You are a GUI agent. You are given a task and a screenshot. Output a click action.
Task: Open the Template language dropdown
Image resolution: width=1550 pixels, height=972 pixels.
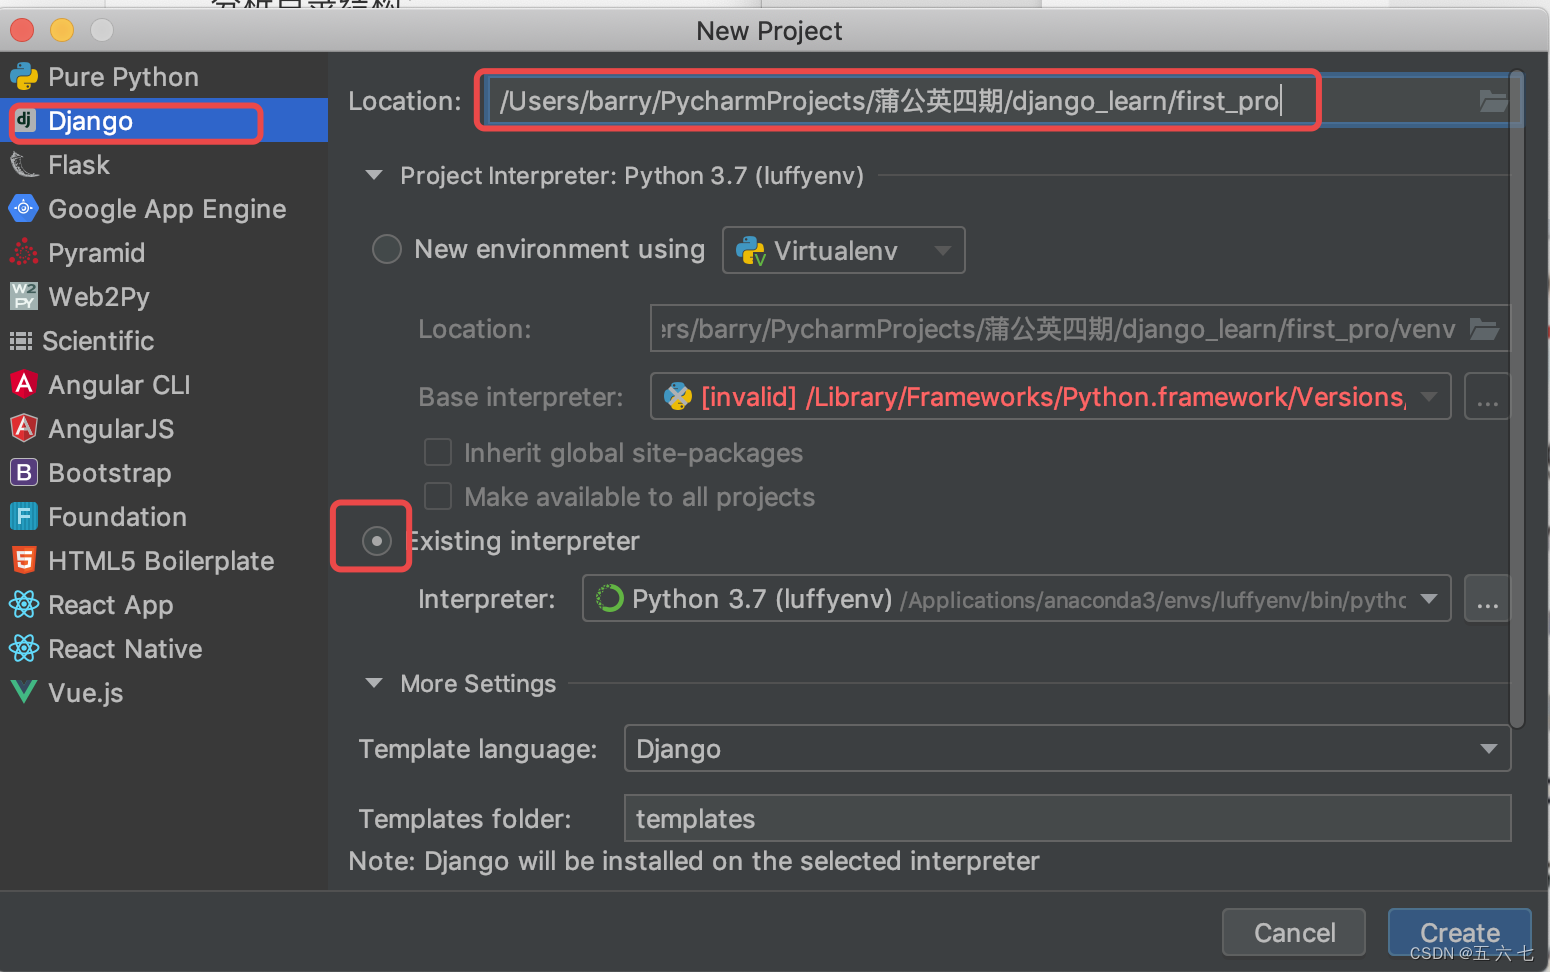click(x=1067, y=748)
